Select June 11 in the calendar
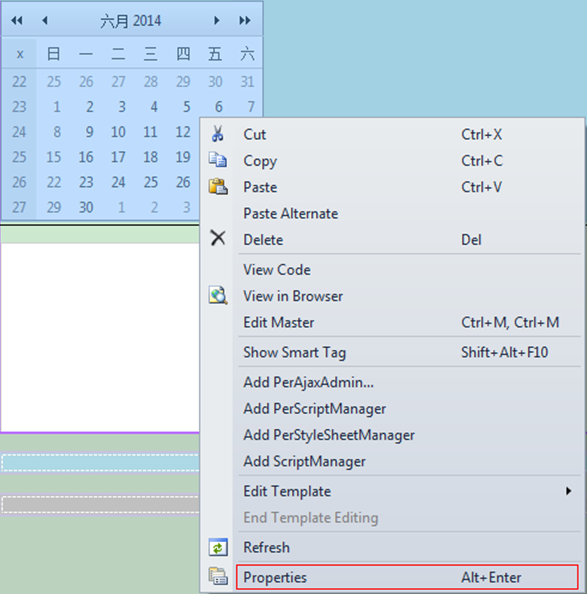This screenshot has width=587, height=594. (150, 132)
